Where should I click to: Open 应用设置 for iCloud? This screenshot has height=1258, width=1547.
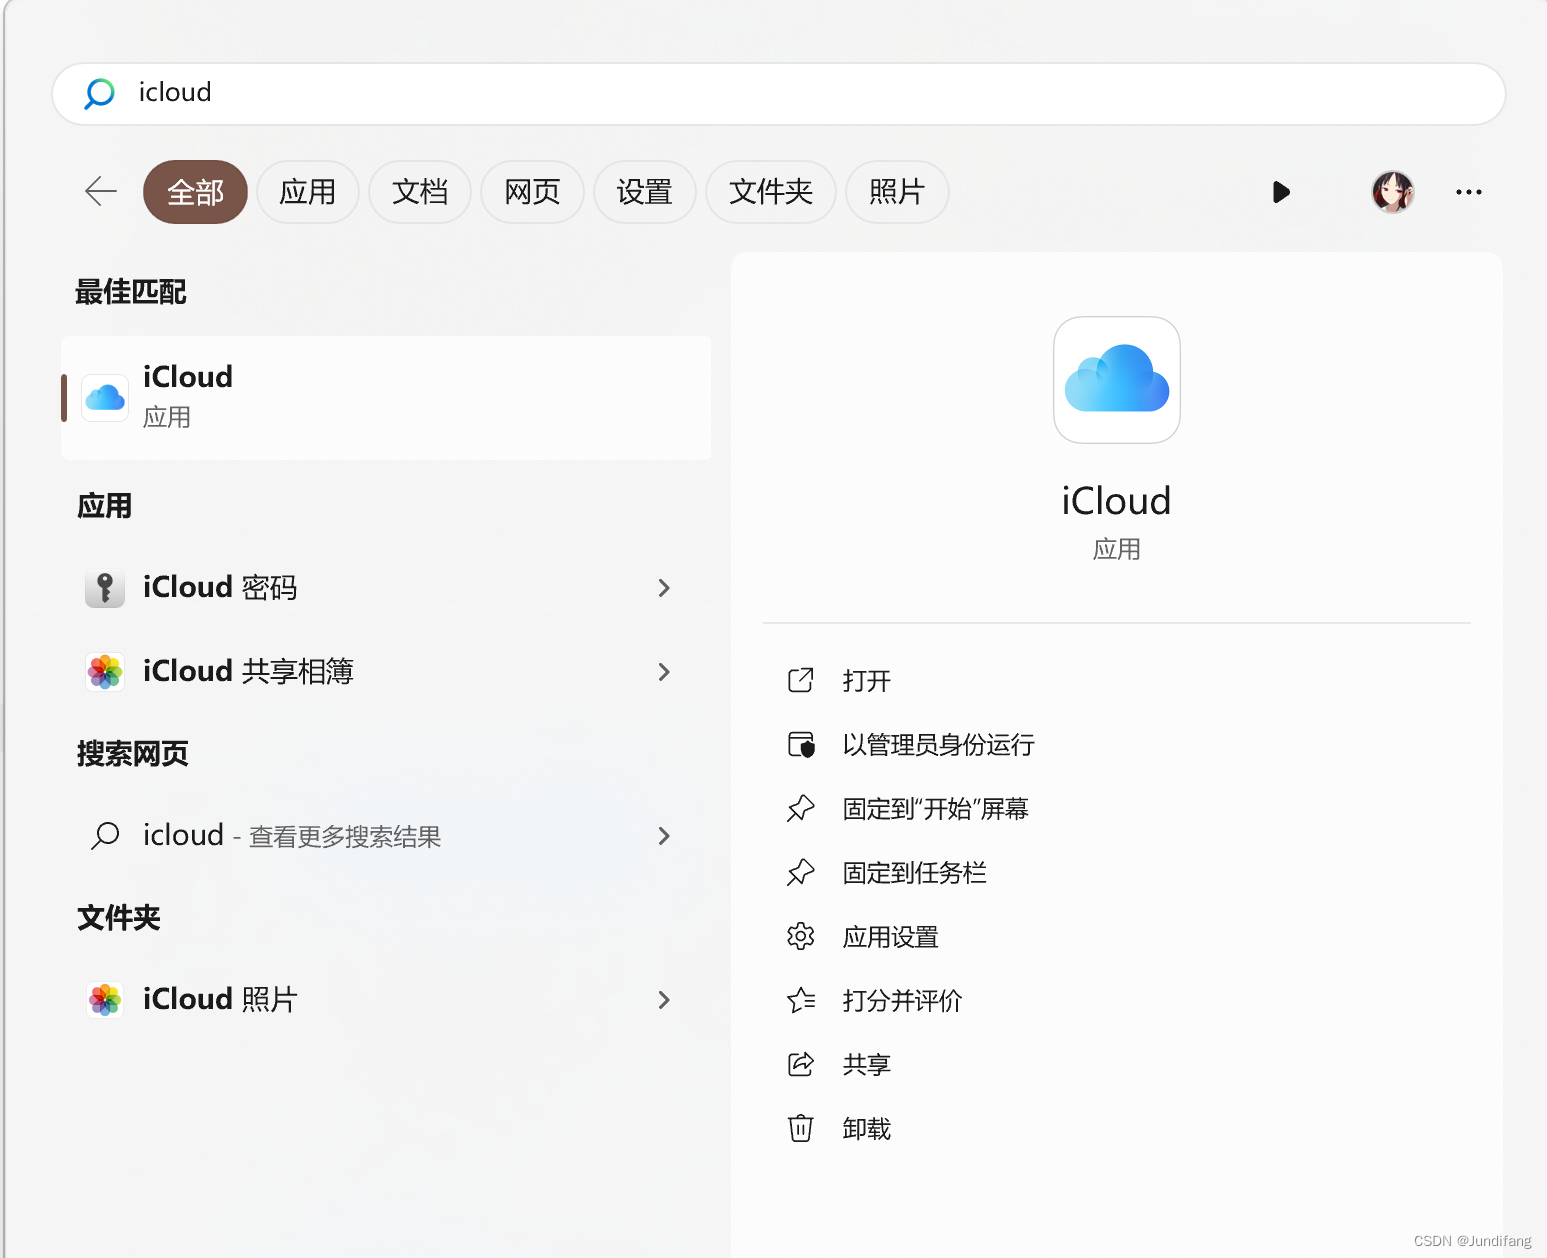(890, 937)
